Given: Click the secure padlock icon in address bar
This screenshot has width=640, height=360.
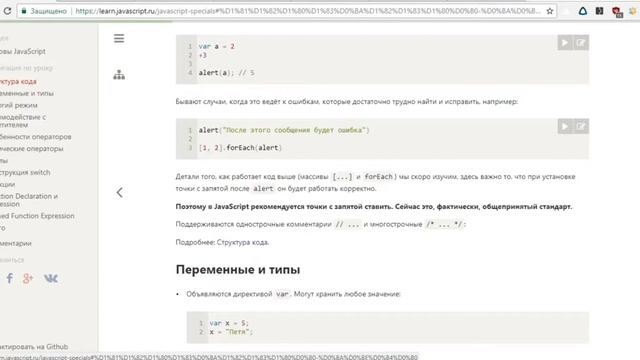Looking at the screenshot, I should 24,11.
